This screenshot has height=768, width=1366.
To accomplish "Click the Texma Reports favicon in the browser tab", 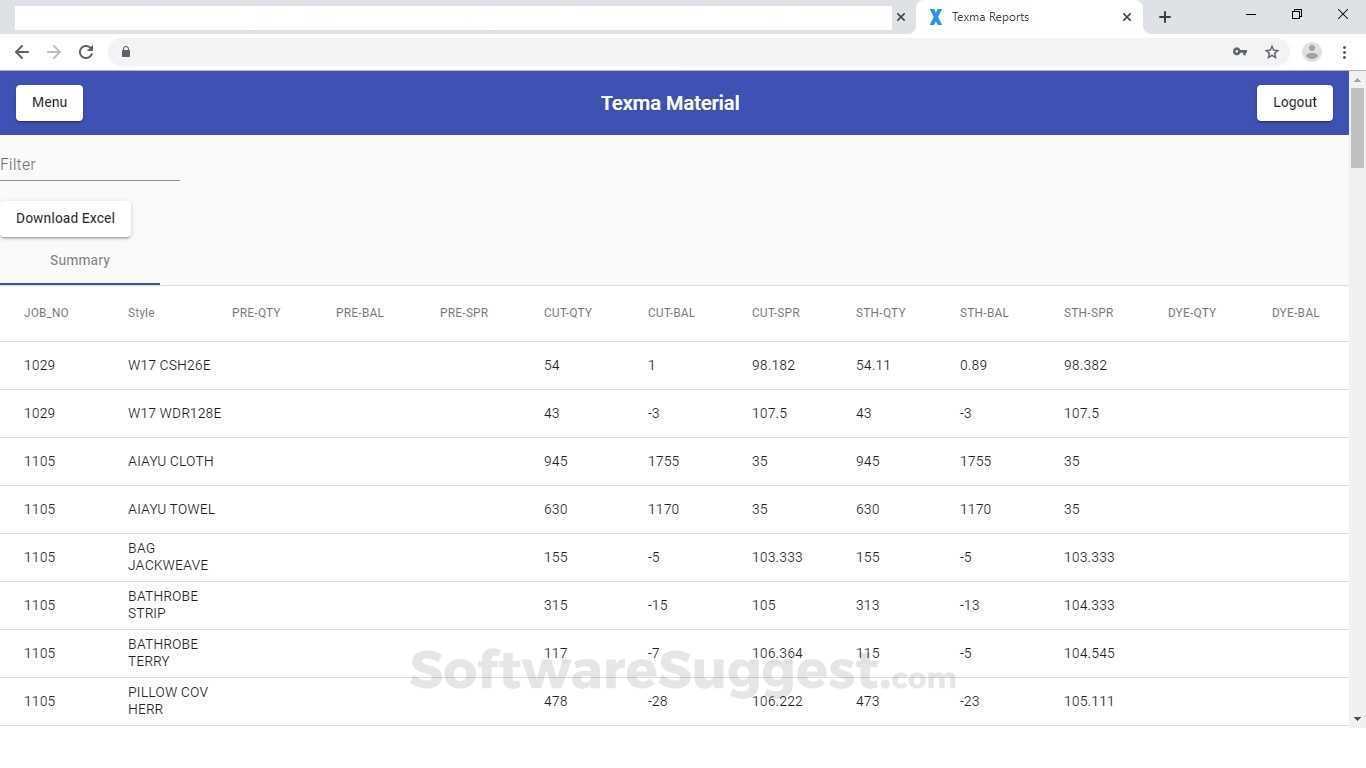I will click(x=935, y=16).
